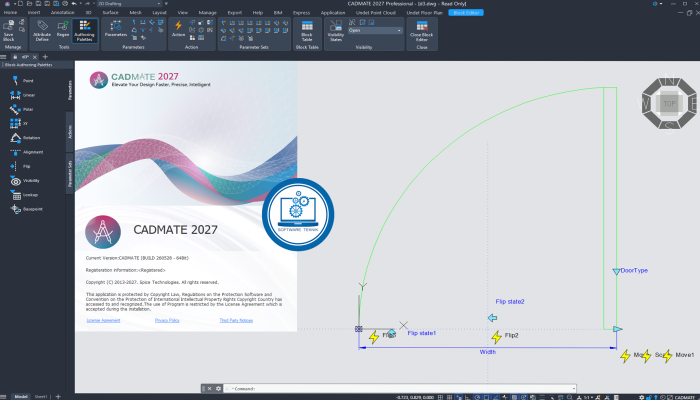Click command line settings wrench icon
Viewport: 700px width, 400px height.
[x=218, y=389]
